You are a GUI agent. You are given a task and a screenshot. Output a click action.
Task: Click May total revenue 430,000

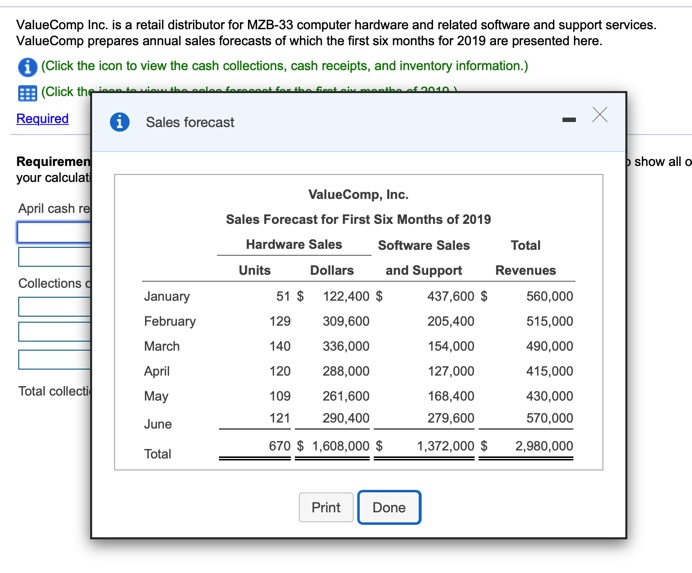(549, 396)
